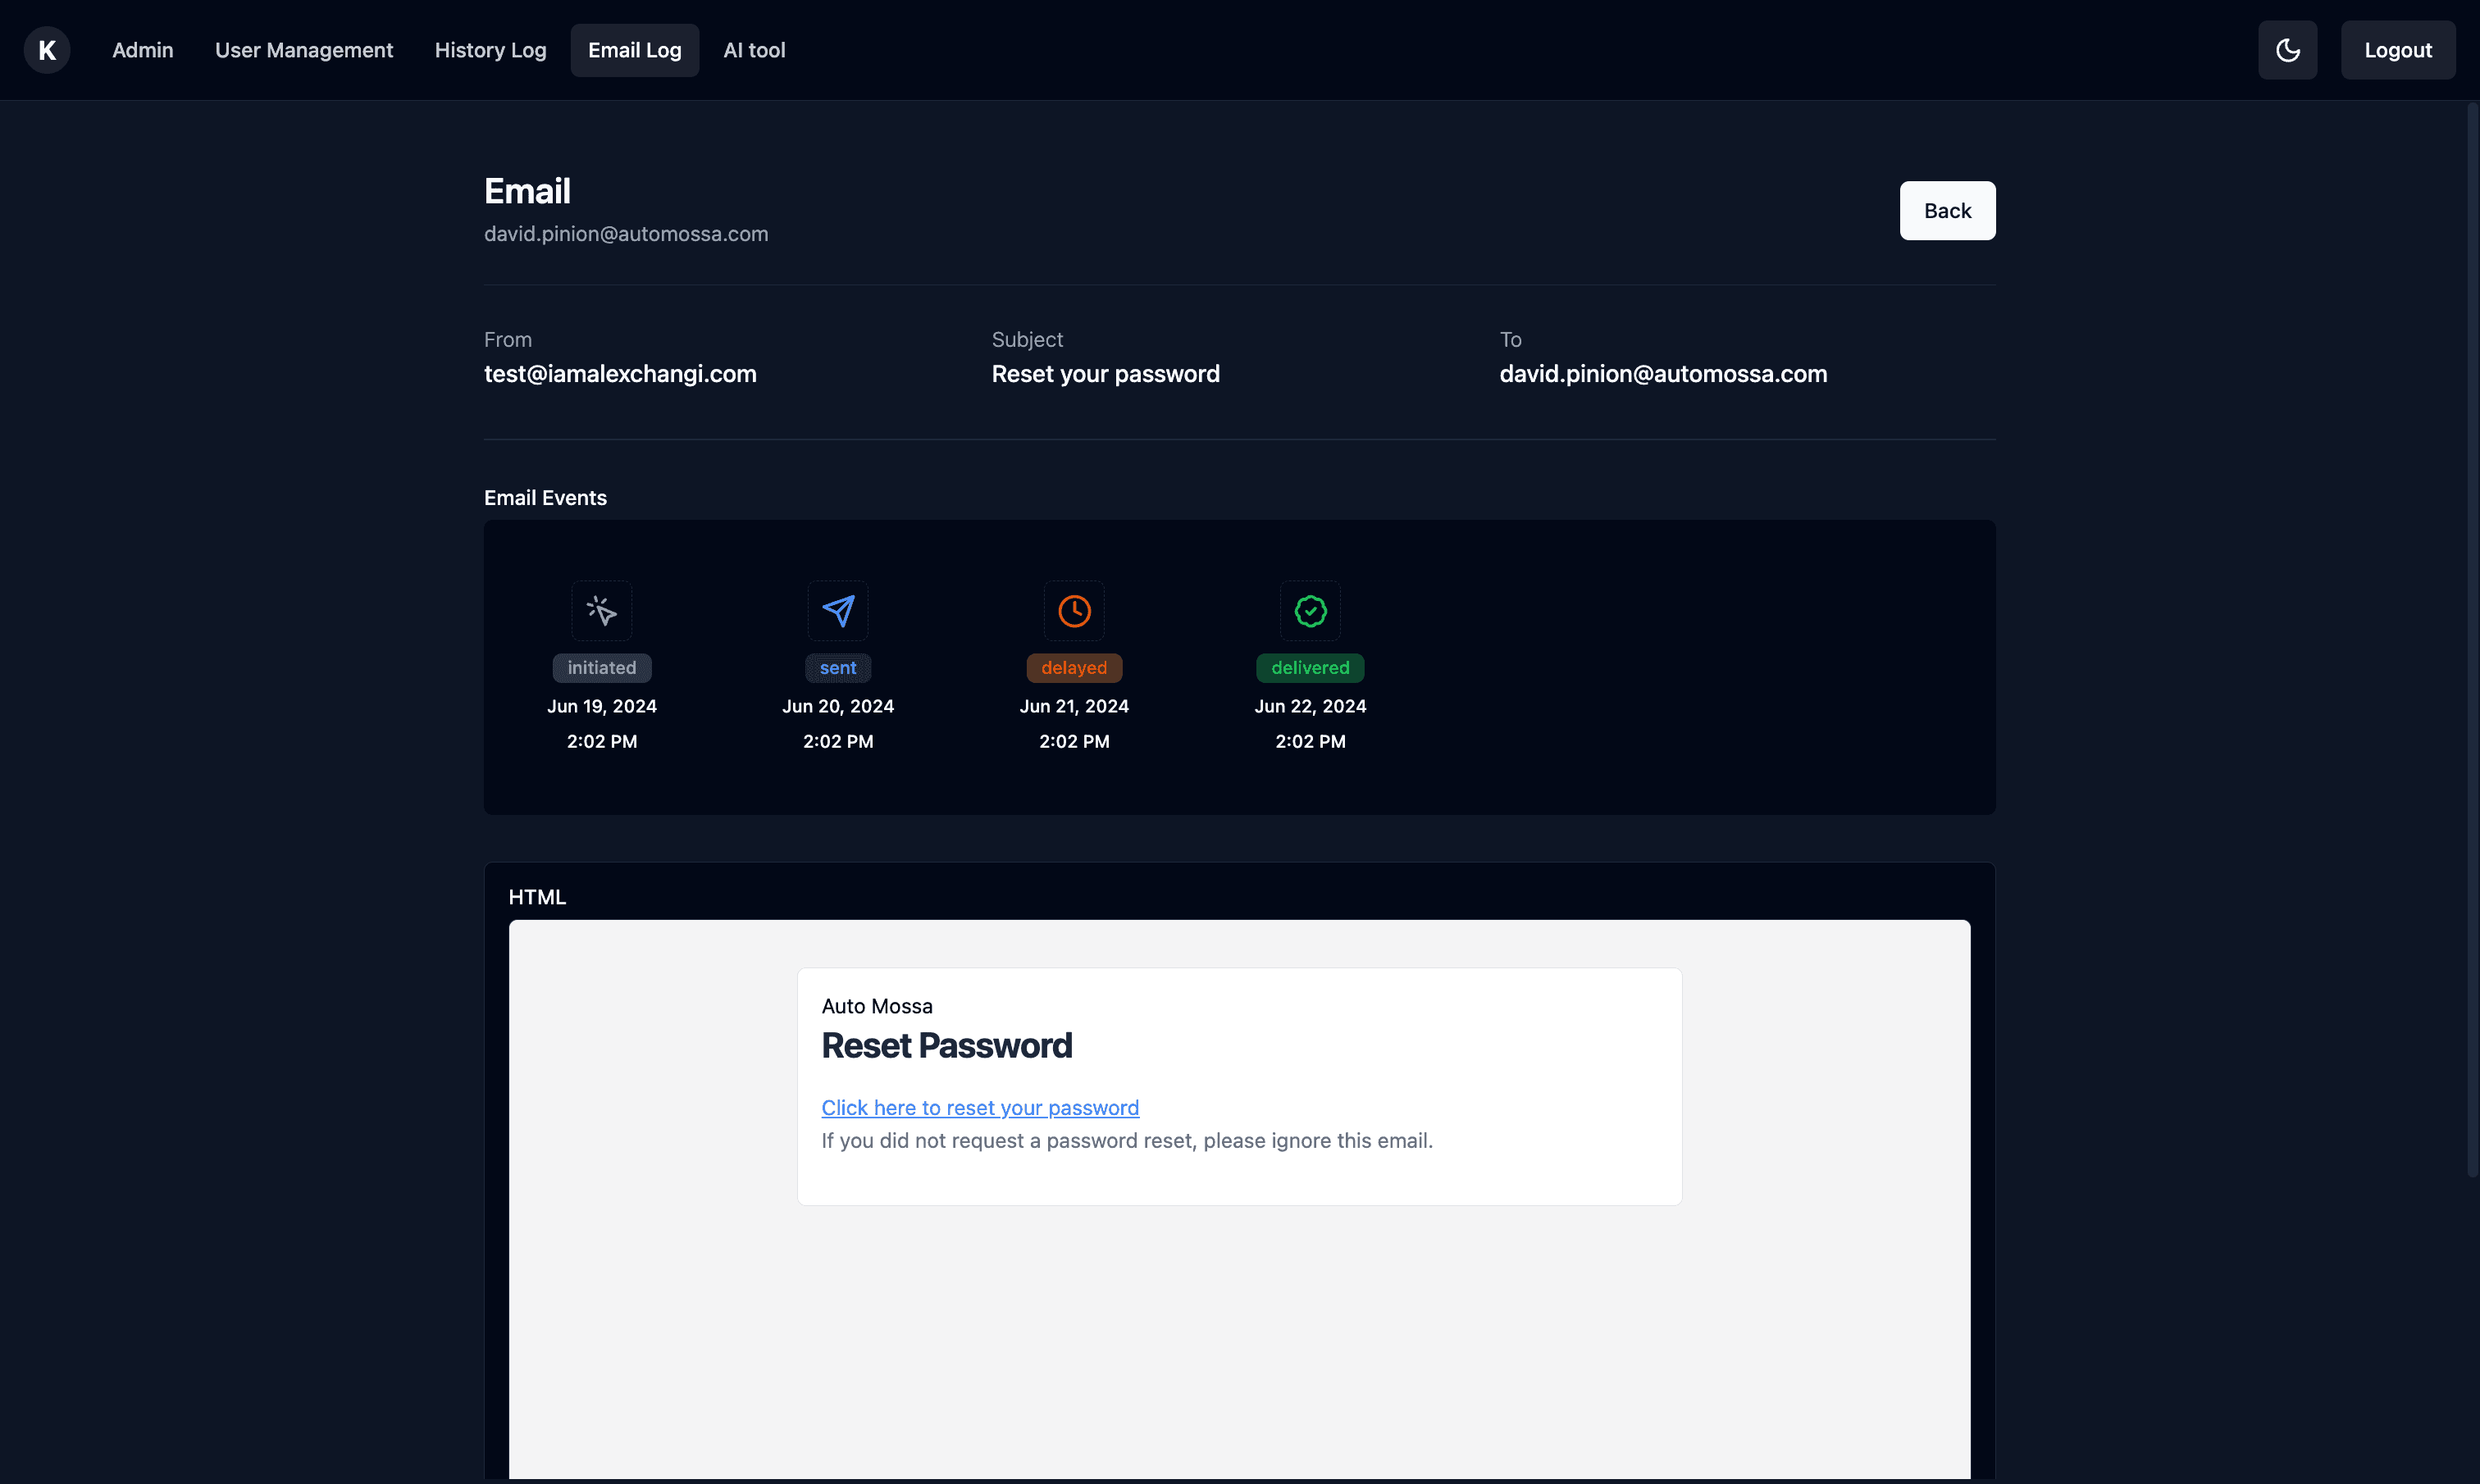Click the K logo avatar
Viewport: 2480px width, 1484px height.
pos(47,50)
